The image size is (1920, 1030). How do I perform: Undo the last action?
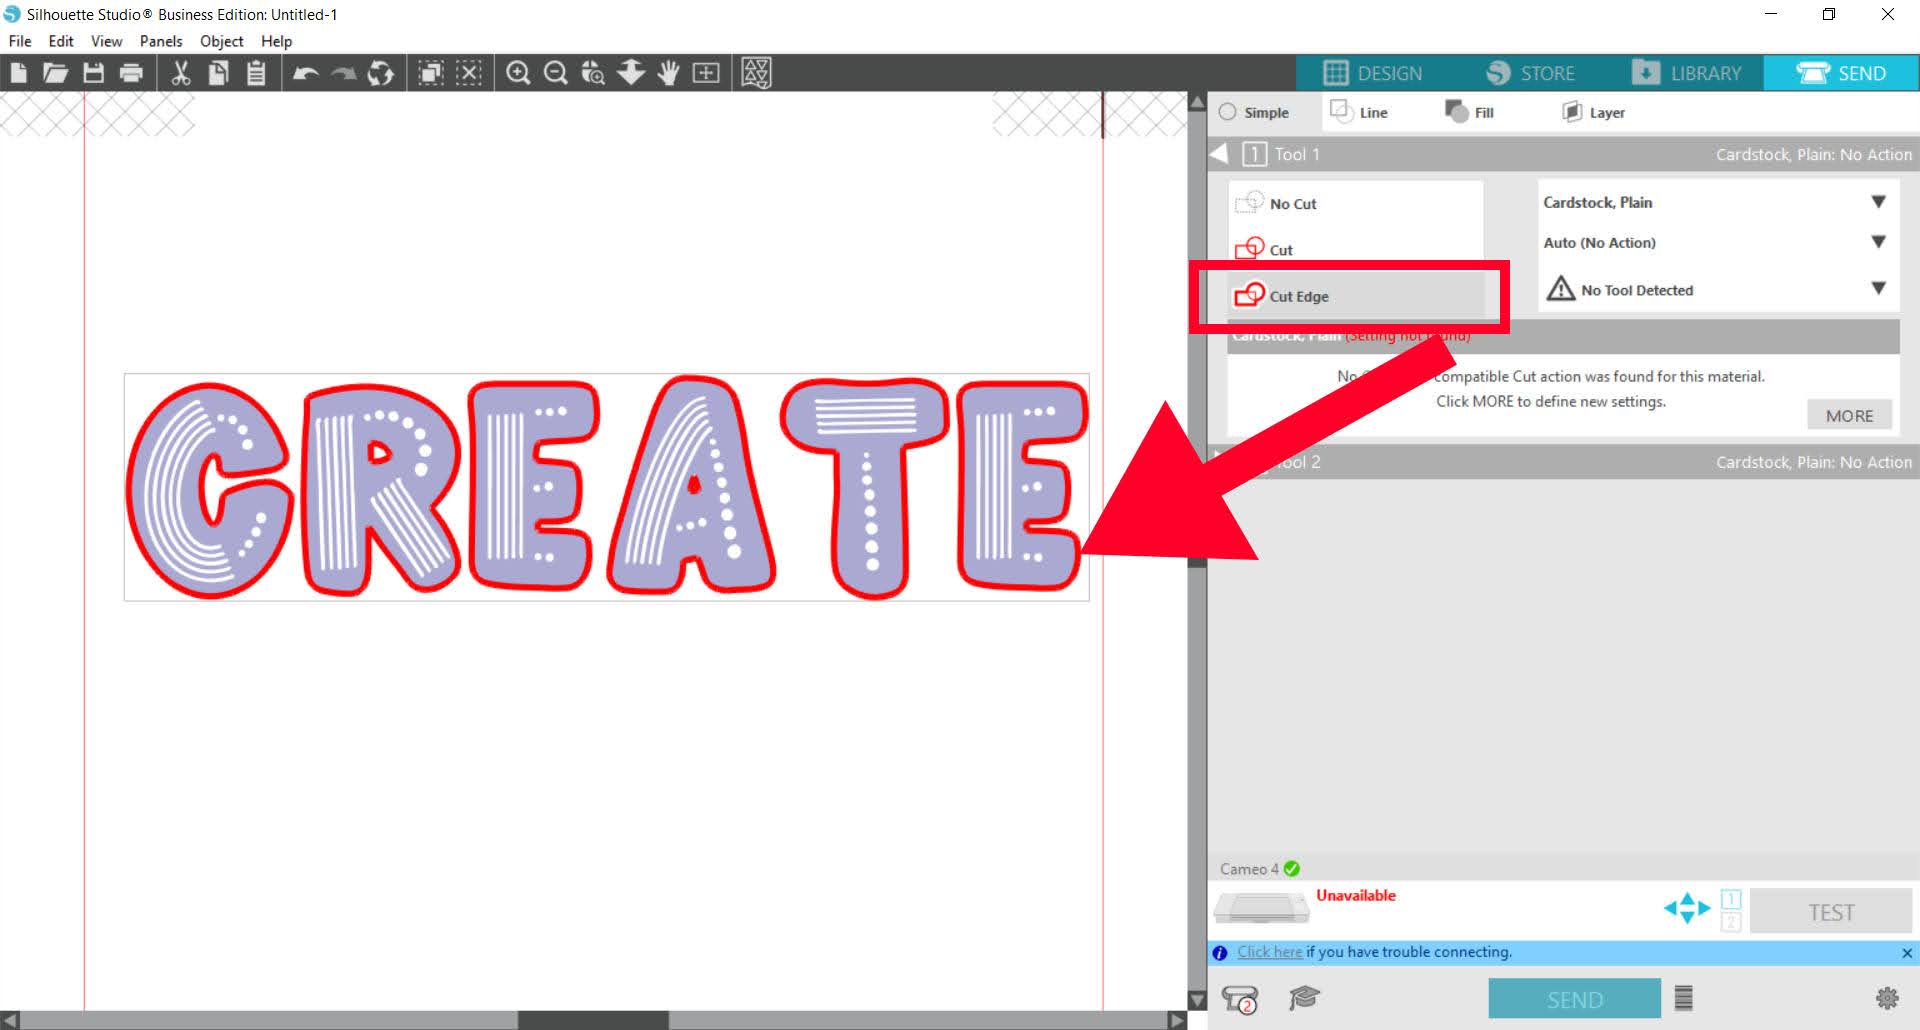tap(305, 73)
